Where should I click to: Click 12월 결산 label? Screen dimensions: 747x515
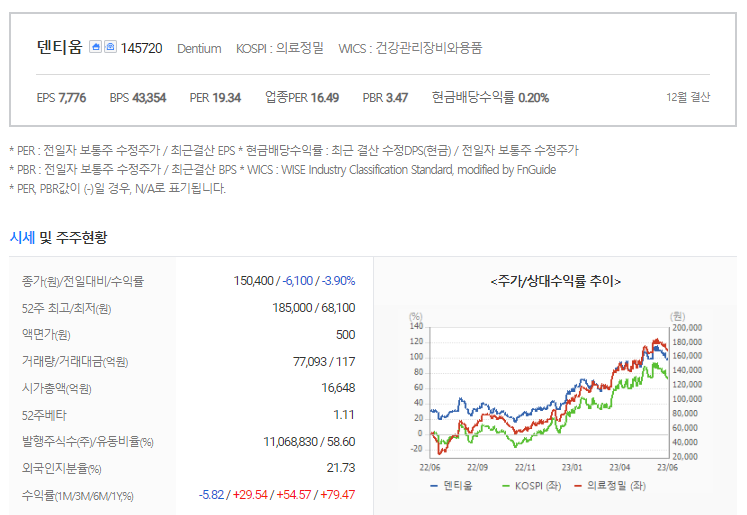[x=688, y=97]
